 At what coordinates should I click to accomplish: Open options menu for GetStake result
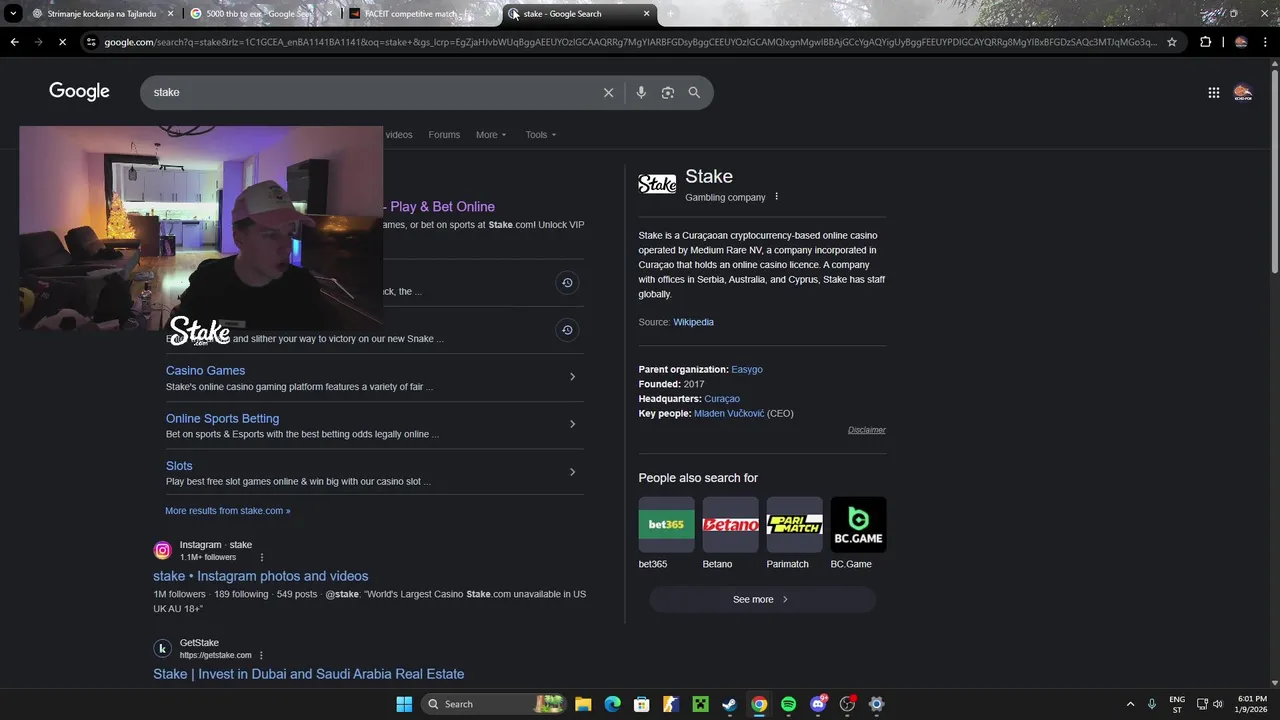(261, 655)
